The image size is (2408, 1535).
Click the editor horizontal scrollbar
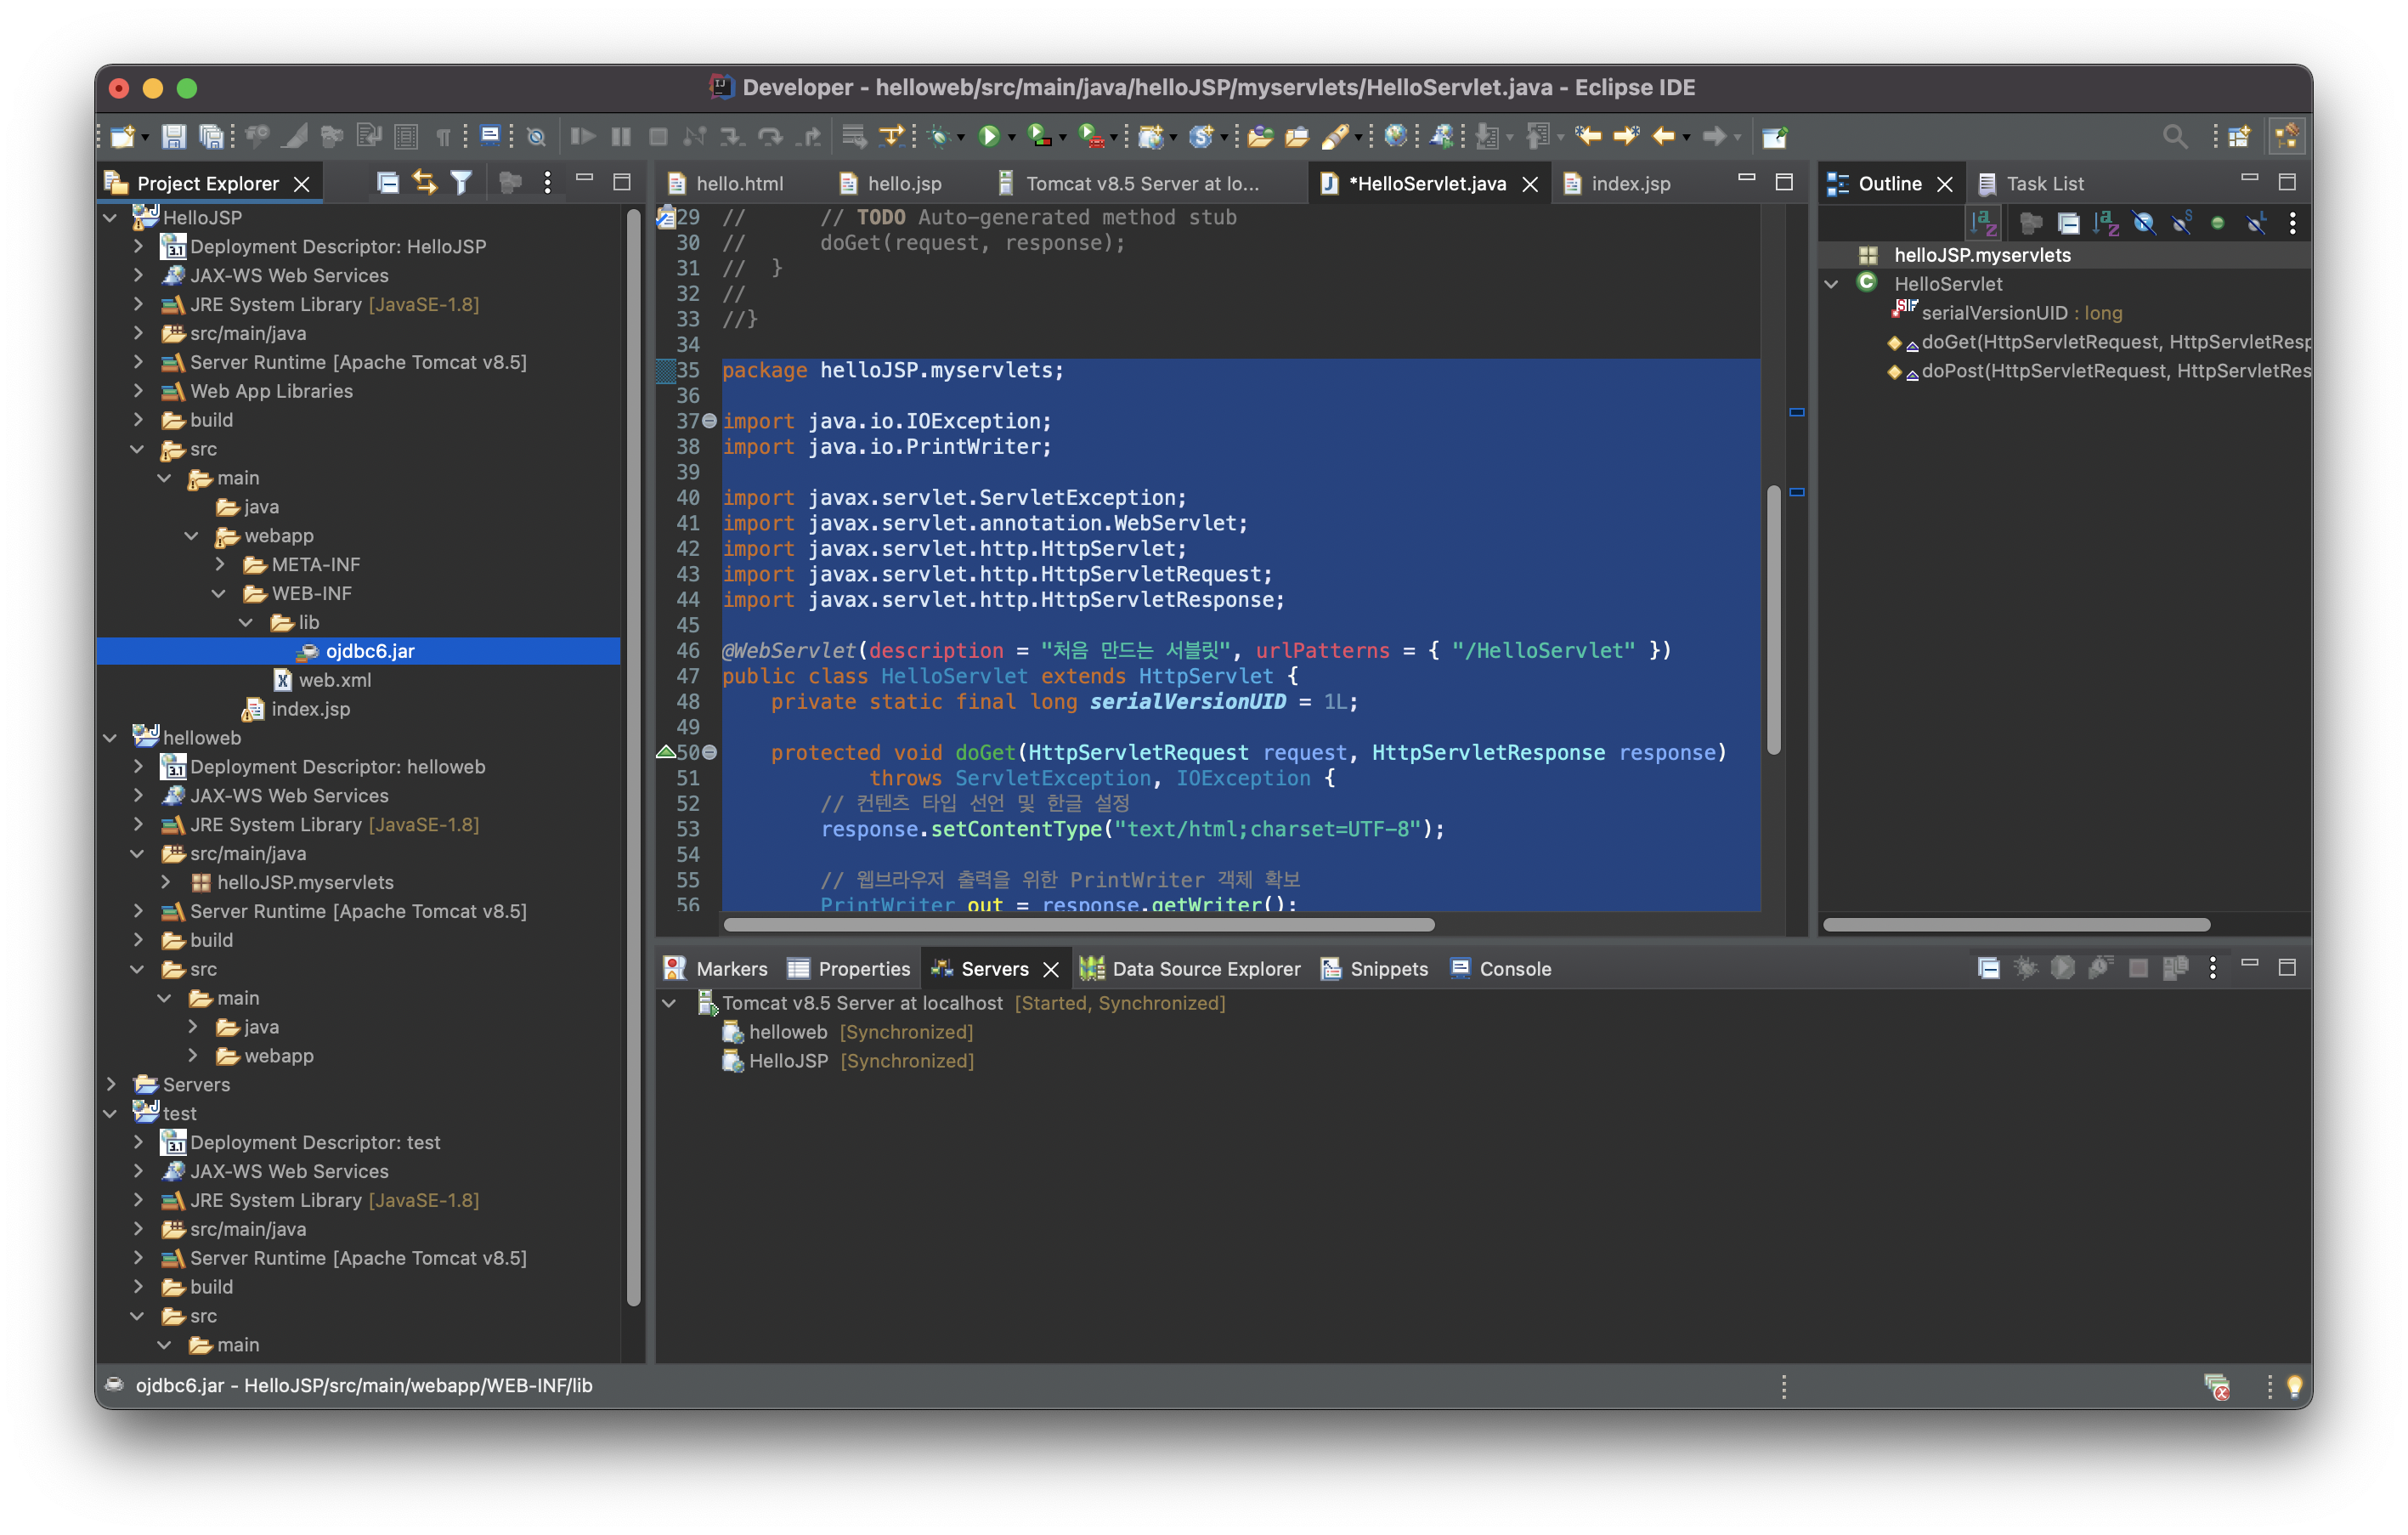click(x=1078, y=925)
